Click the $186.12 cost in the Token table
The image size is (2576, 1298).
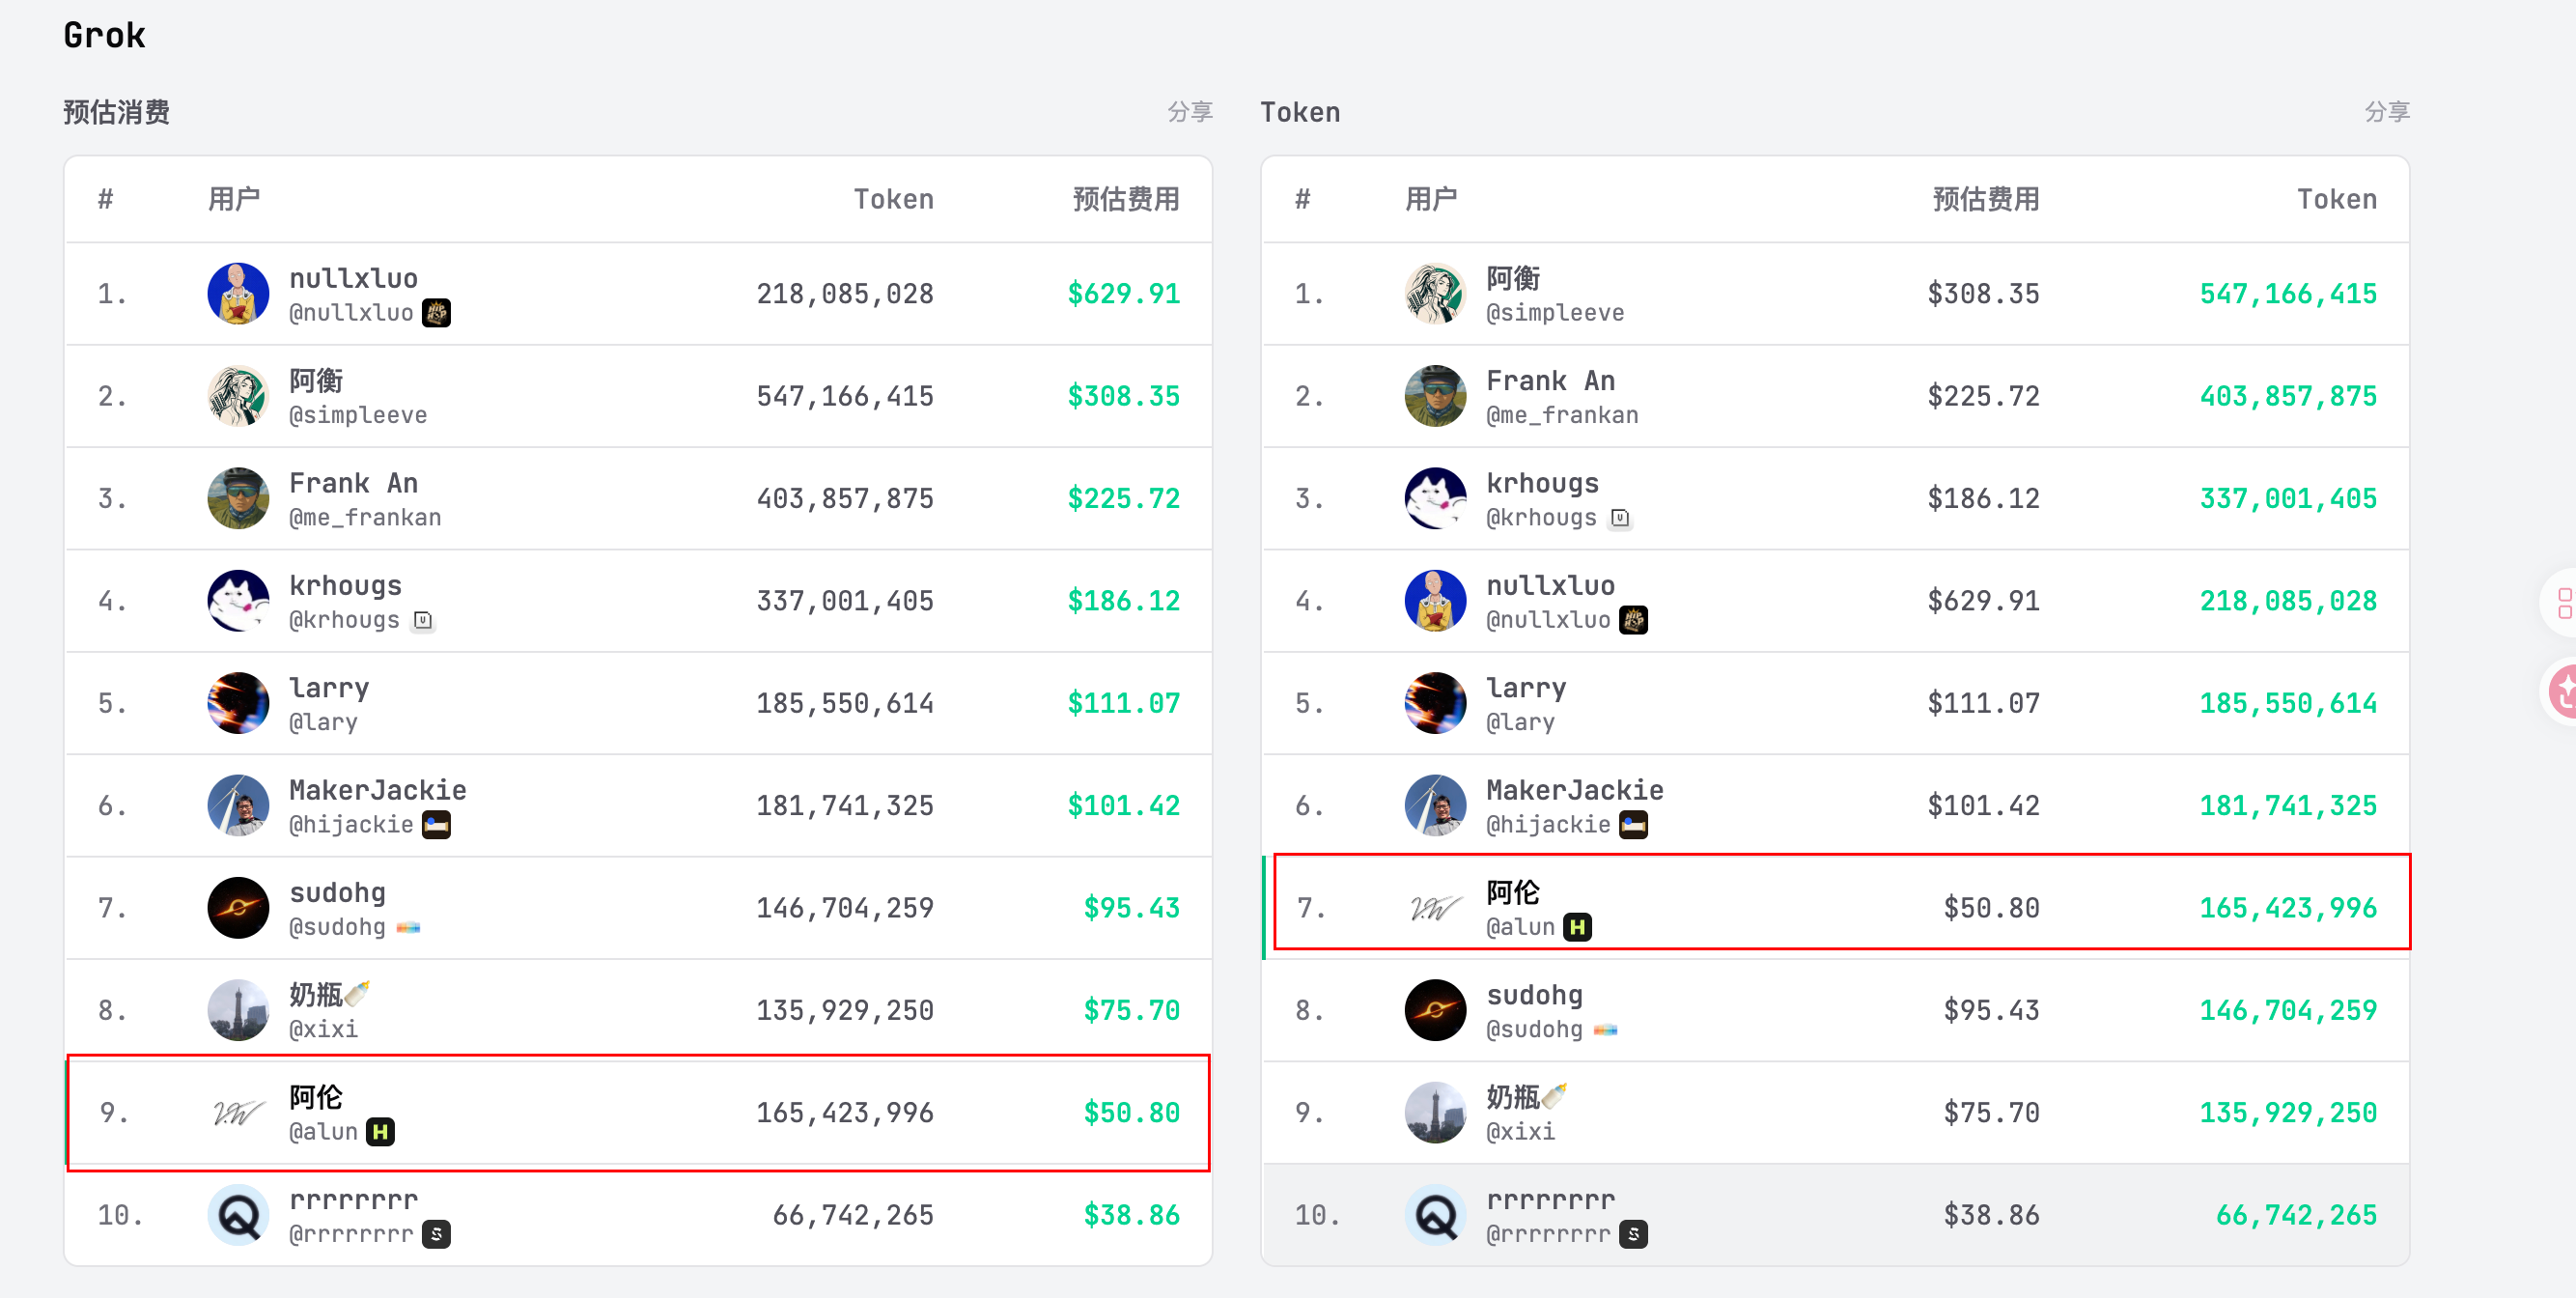point(1983,498)
